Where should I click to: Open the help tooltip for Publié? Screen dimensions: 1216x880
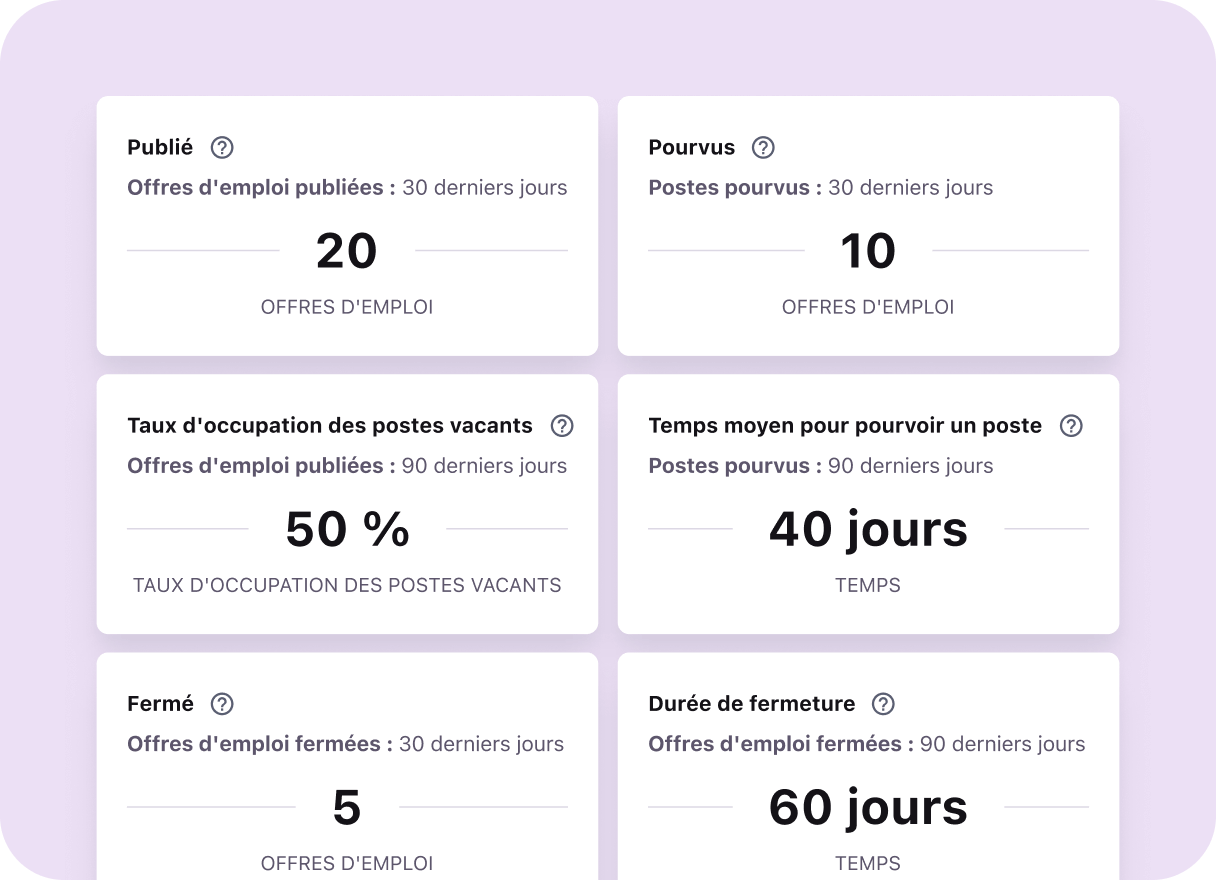tap(221, 147)
